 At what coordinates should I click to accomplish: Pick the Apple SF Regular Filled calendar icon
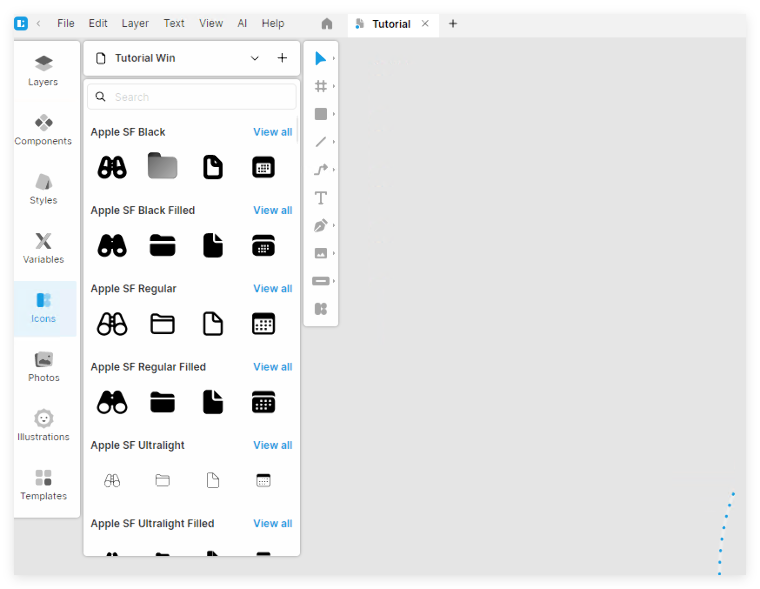pos(263,402)
